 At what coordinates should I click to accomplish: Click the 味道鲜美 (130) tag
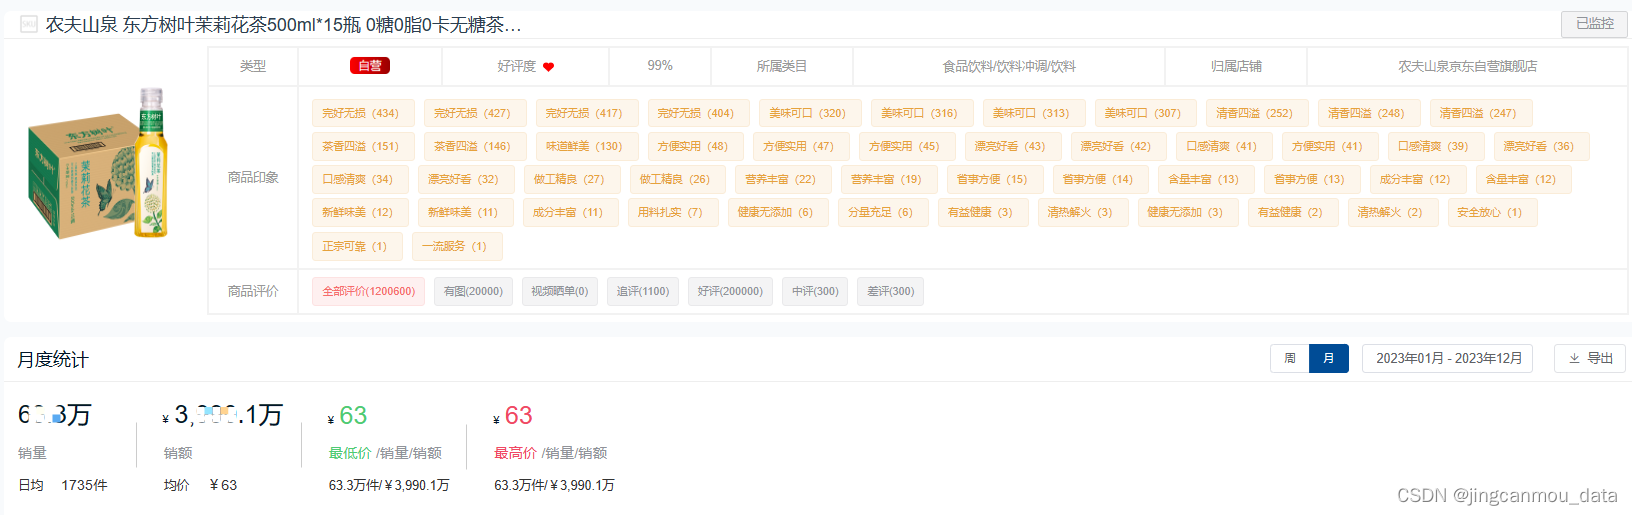[x=585, y=146]
